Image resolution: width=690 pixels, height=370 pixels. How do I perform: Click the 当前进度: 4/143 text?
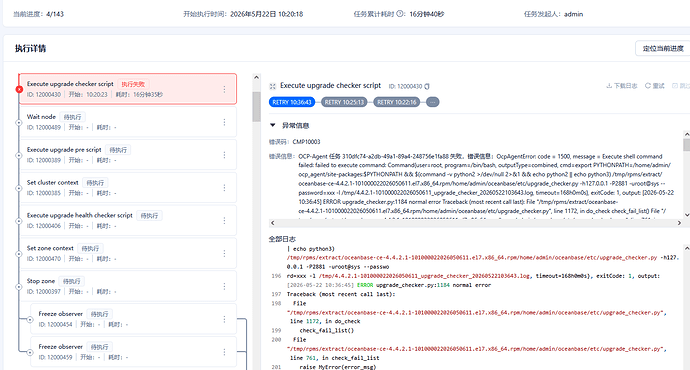click(39, 14)
